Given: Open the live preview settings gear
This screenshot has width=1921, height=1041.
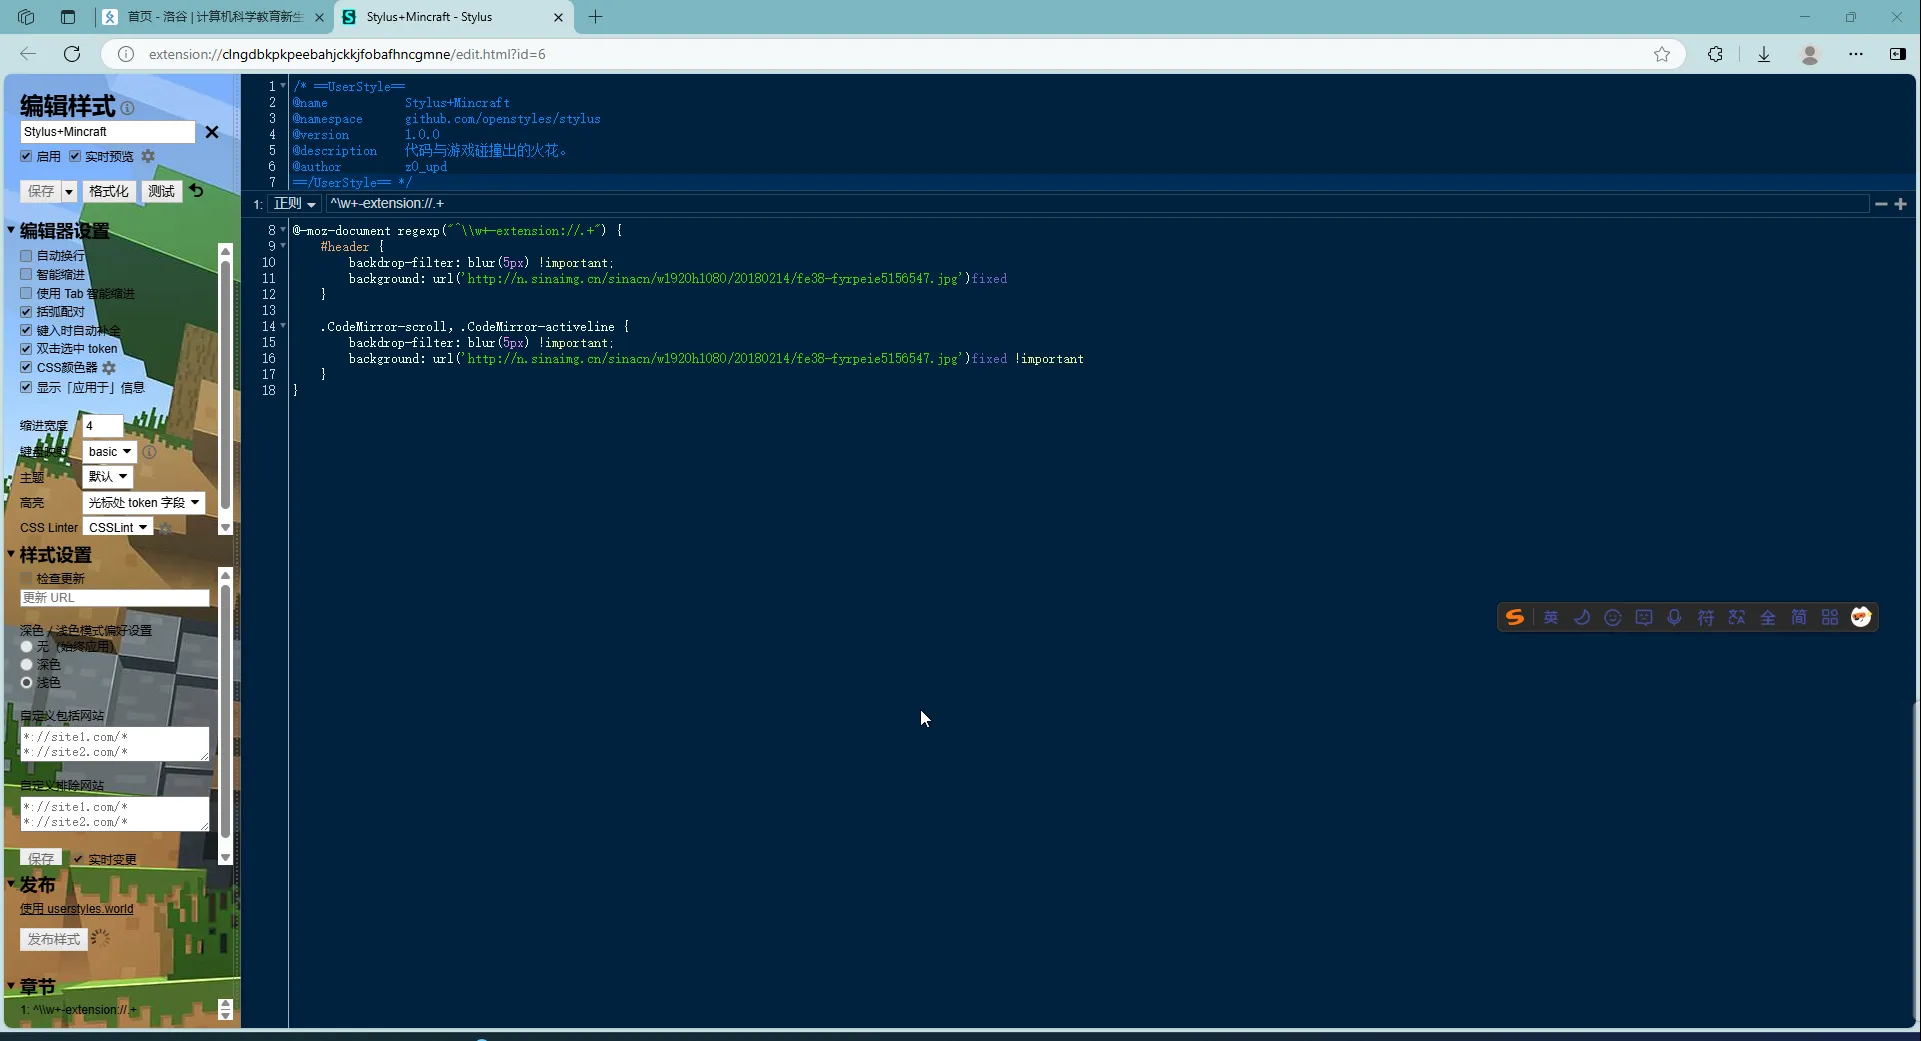Looking at the screenshot, I should (148, 156).
